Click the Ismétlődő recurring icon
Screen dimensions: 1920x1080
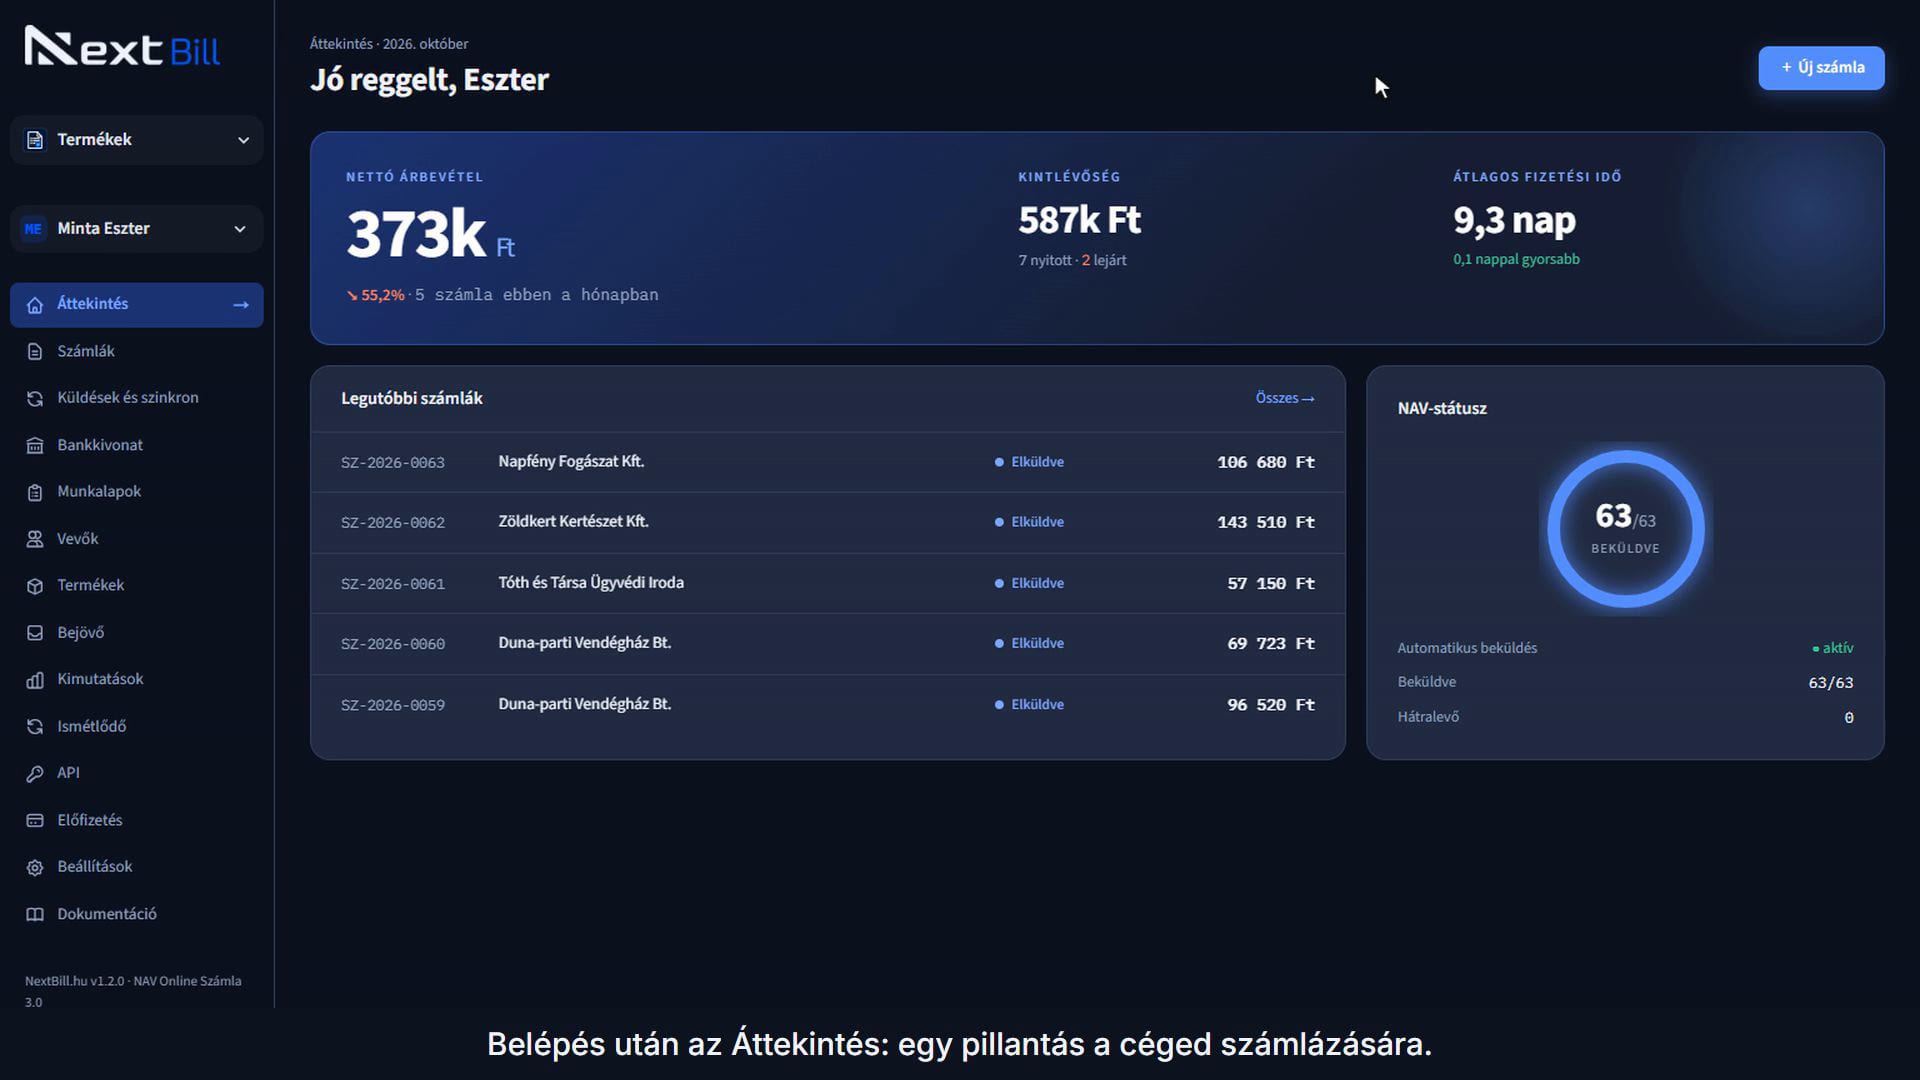click(35, 727)
